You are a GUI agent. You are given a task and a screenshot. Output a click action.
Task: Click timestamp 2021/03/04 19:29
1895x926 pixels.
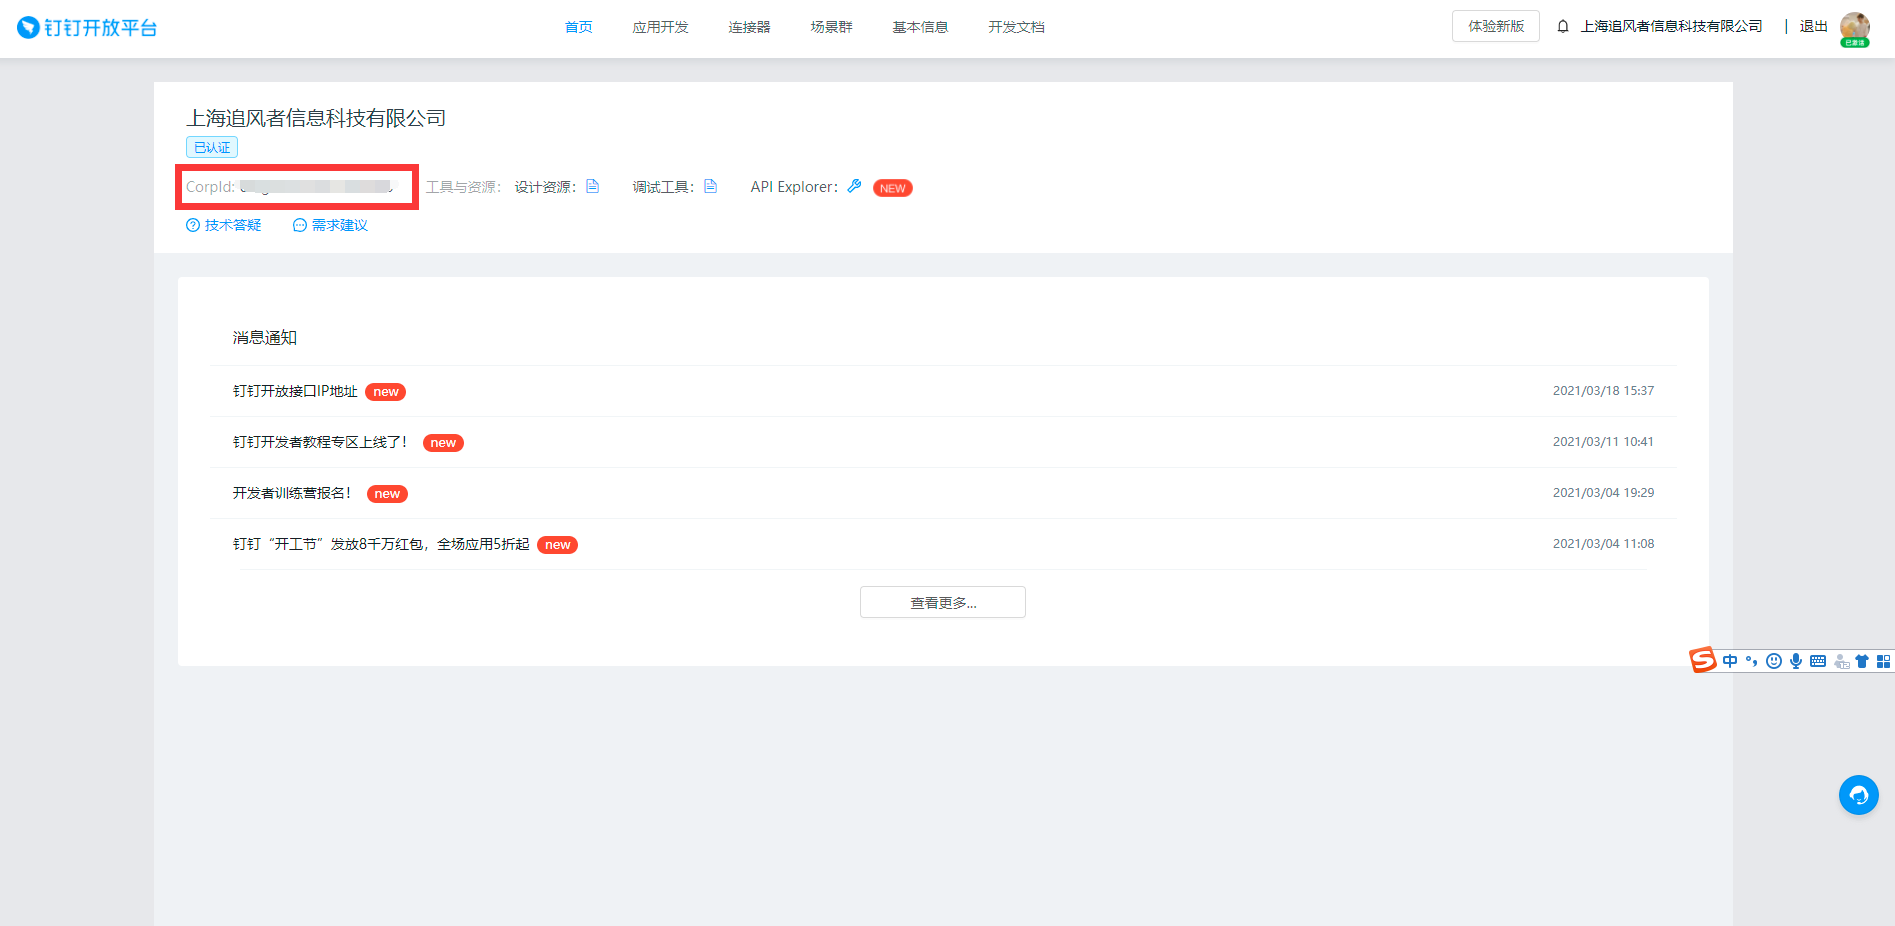1603,493
